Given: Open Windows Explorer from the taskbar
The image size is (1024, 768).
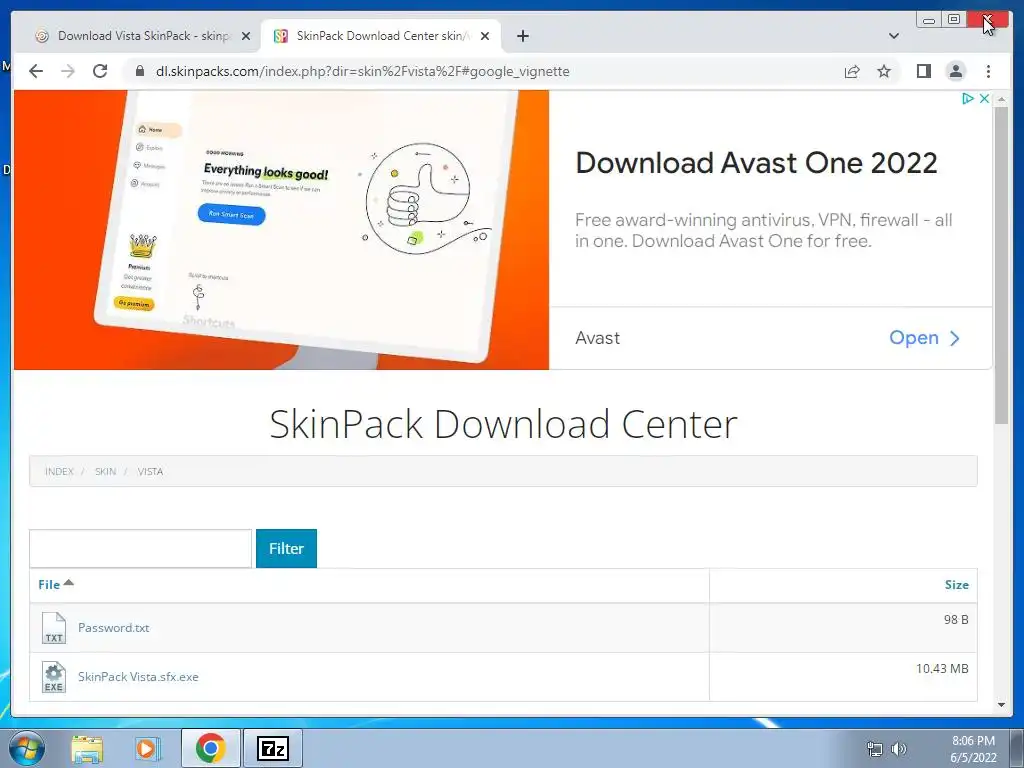Looking at the screenshot, I should pyautogui.click(x=87, y=748).
